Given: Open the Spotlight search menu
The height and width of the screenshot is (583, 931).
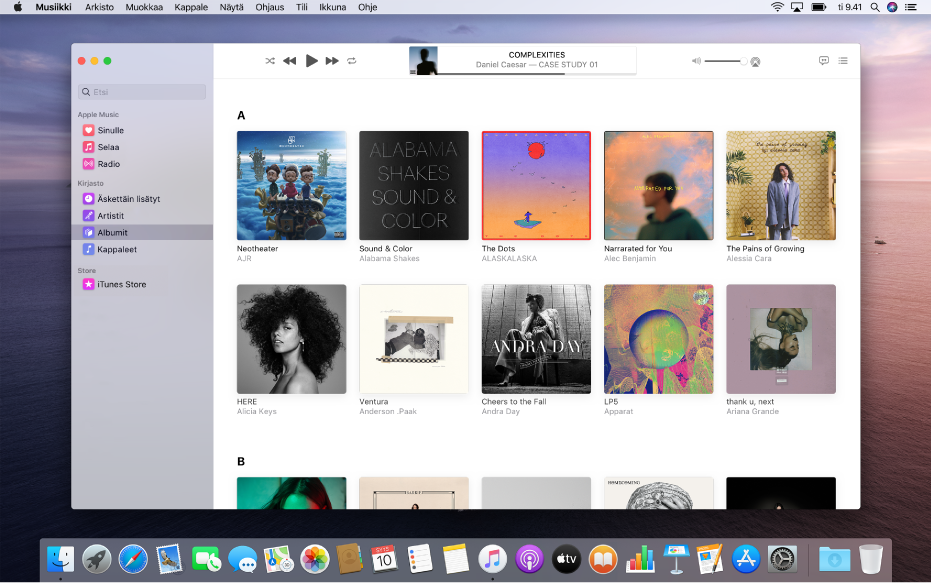Looking at the screenshot, I should click(x=873, y=6).
